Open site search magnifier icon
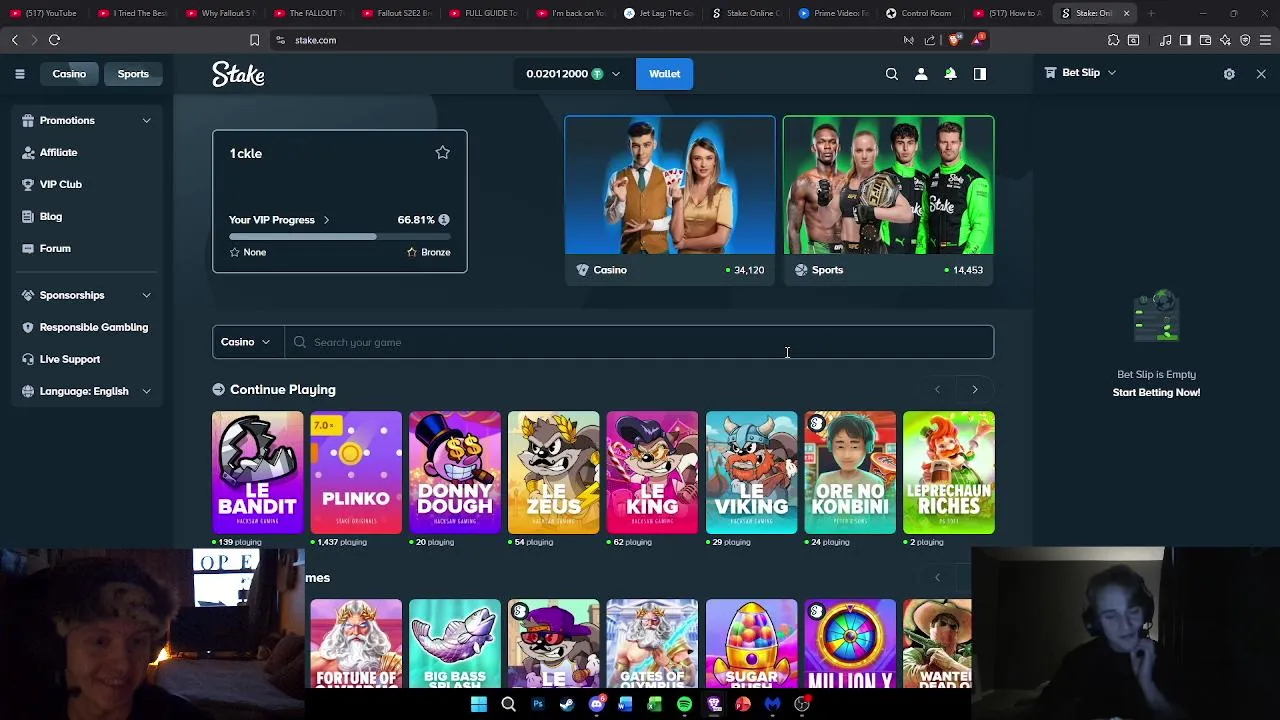 click(892, 74)
